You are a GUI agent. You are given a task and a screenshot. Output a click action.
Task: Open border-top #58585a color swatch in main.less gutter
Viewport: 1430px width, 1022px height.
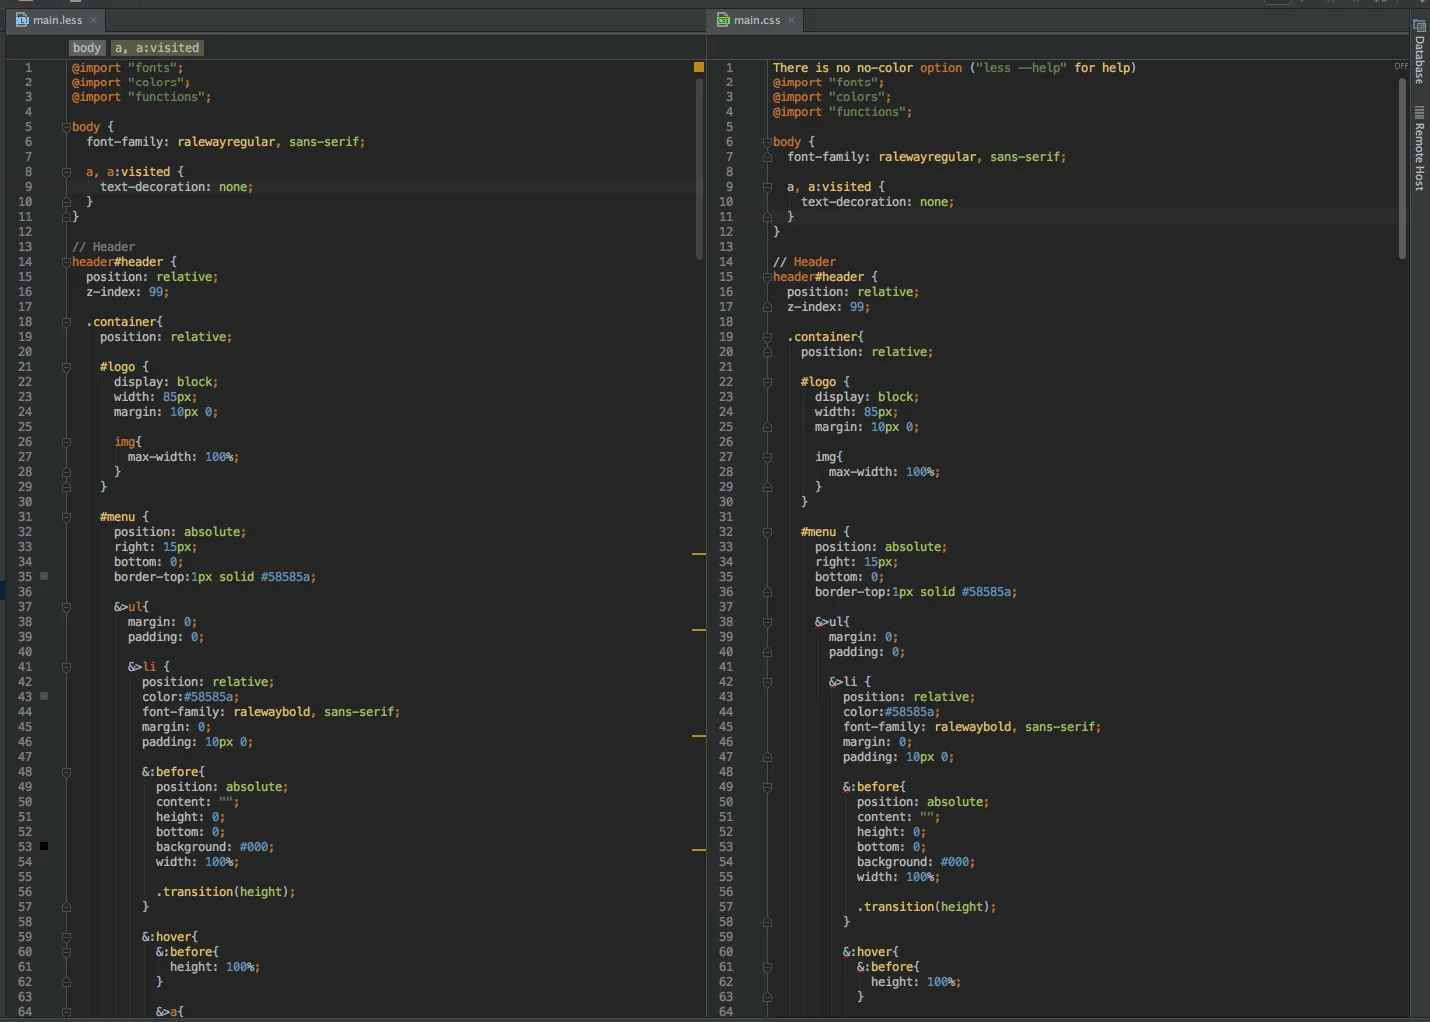44,576
